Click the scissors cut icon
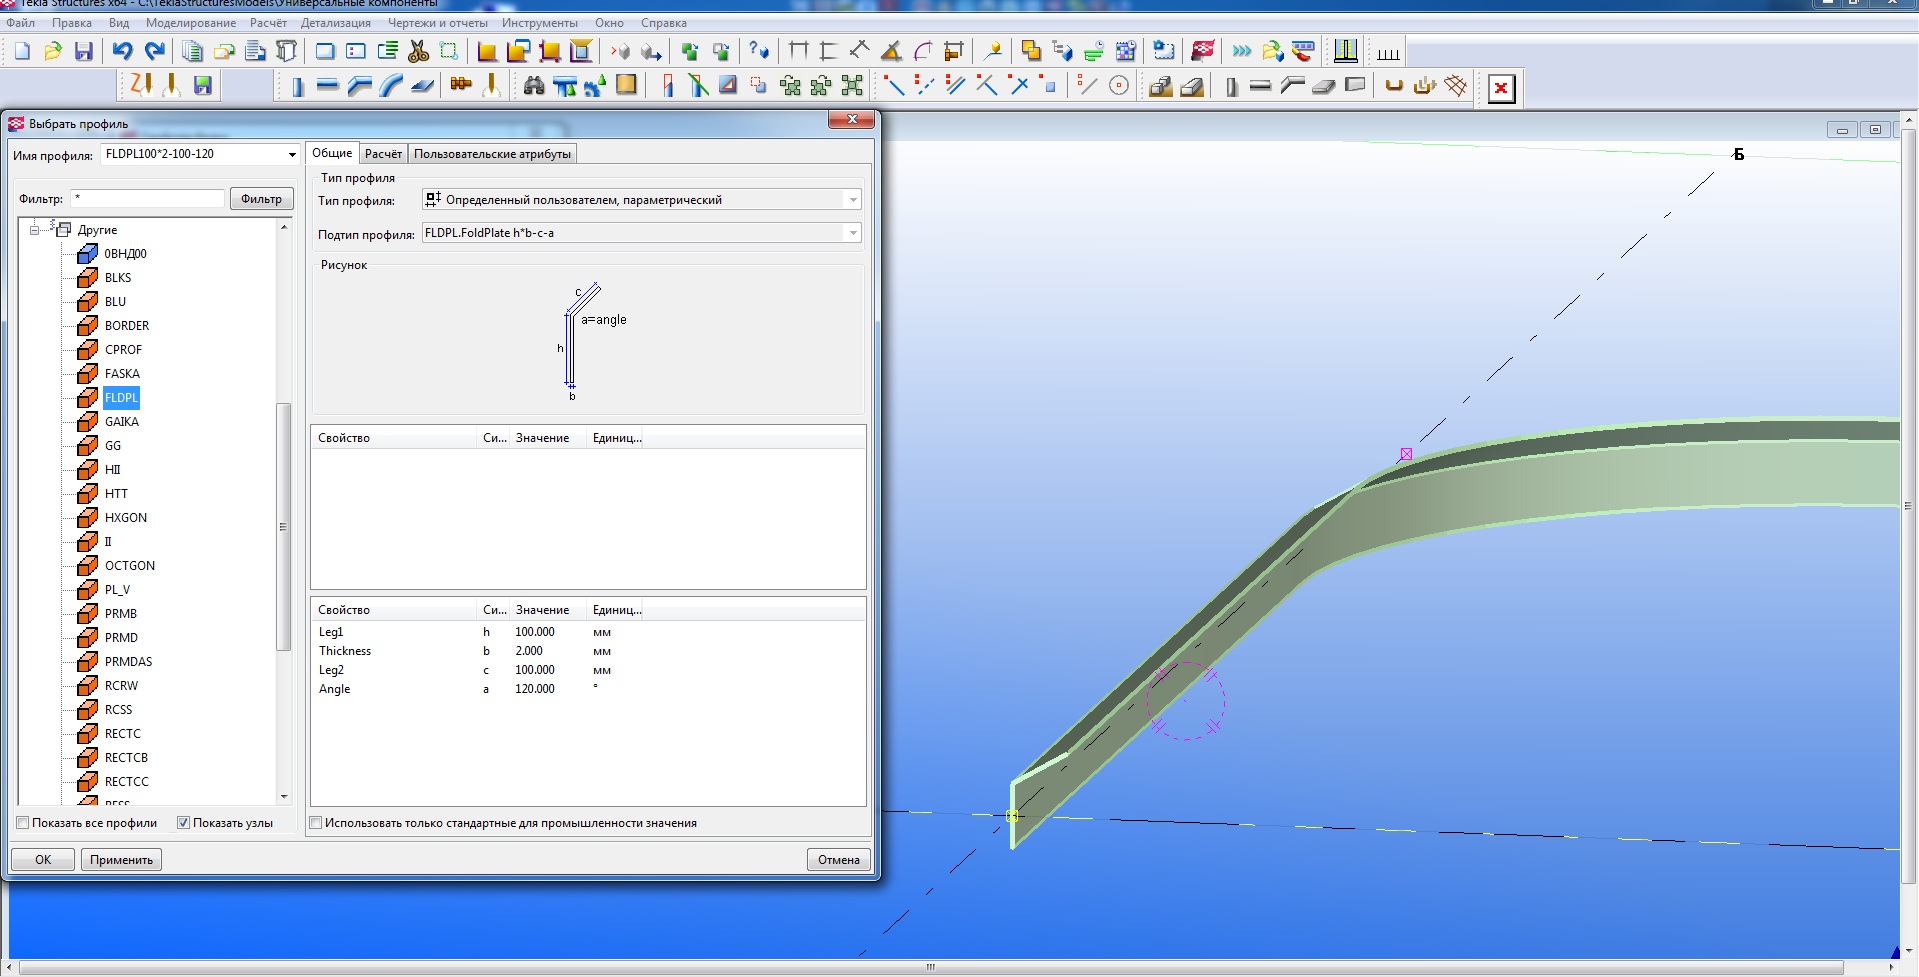The image size is (1919, 977). [418, 51]
